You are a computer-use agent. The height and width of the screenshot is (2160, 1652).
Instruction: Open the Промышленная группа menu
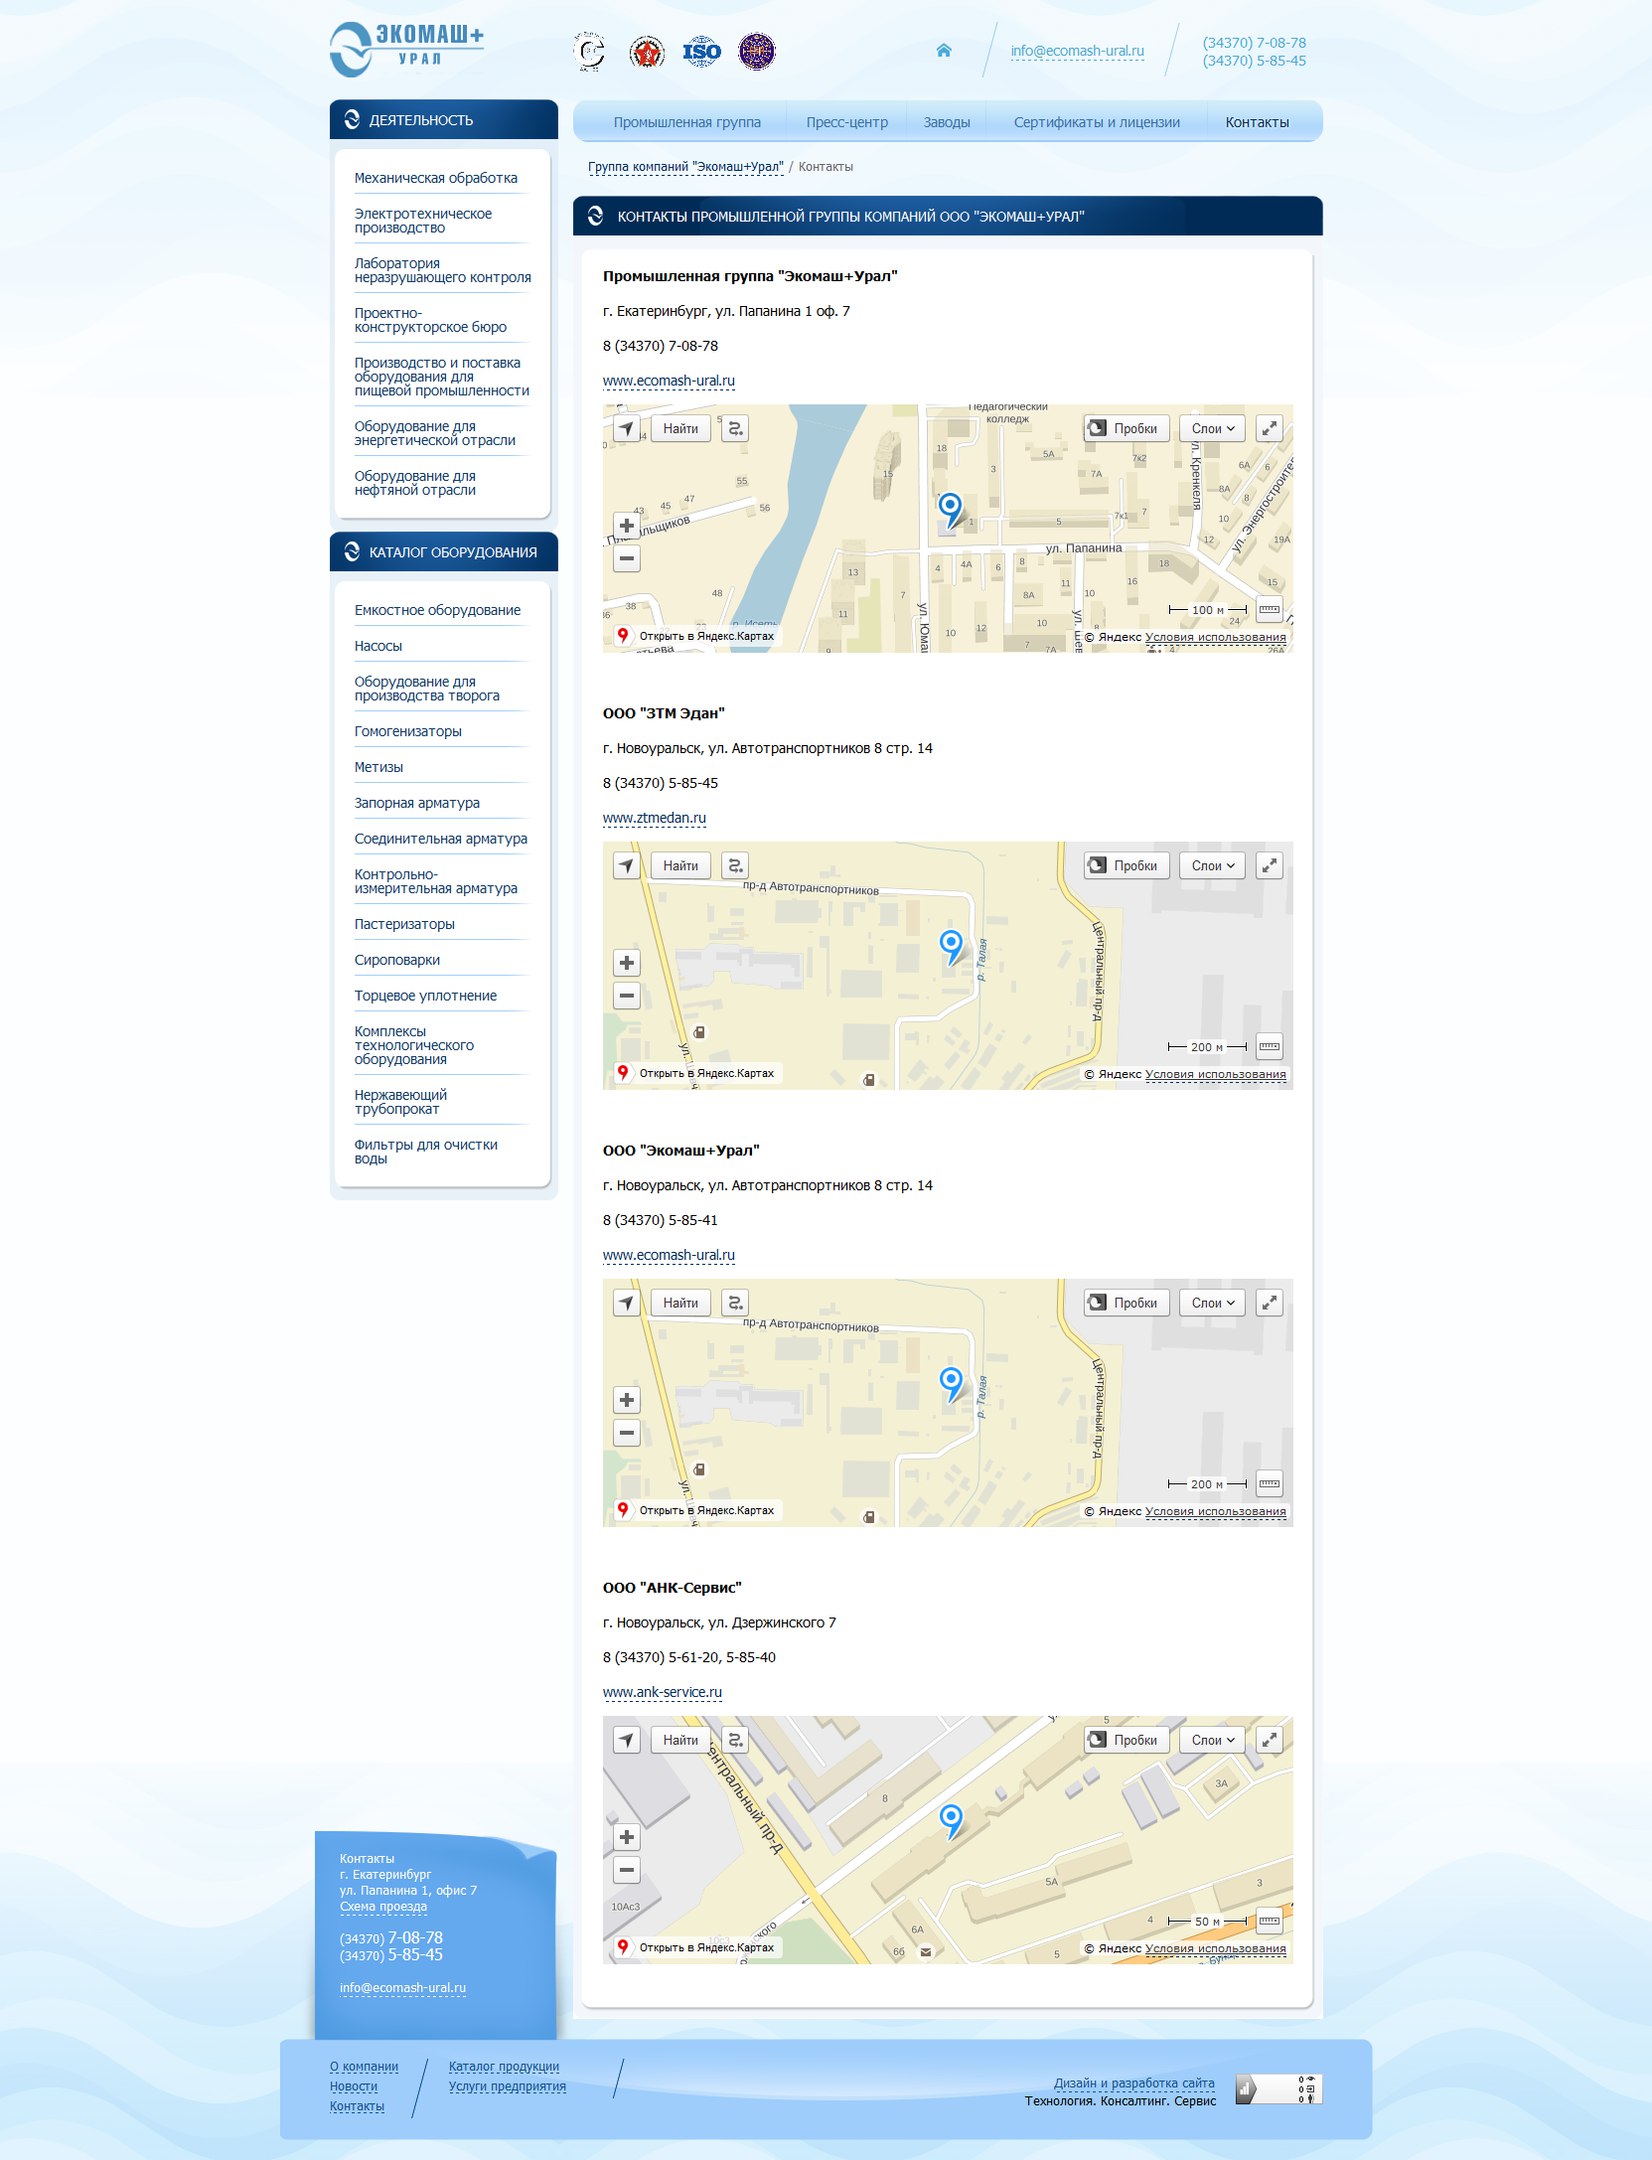point(687,122)
